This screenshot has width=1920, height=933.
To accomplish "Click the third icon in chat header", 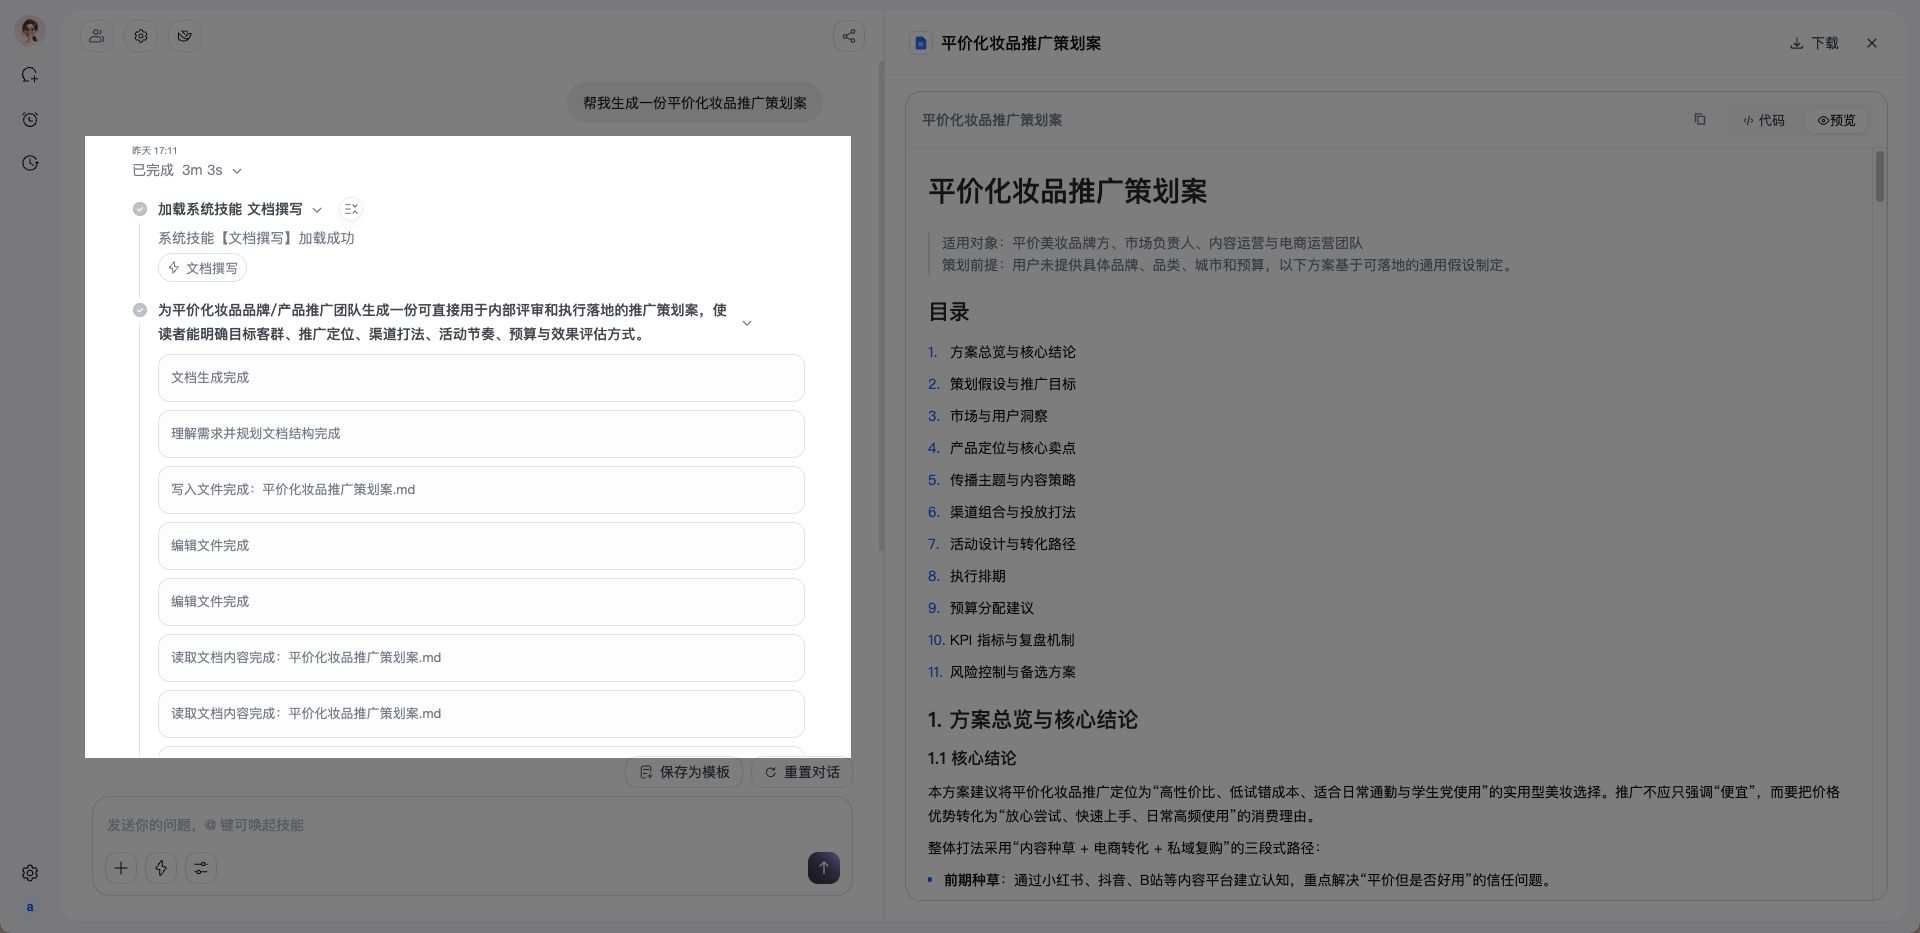I will click(x=185, y=36).
